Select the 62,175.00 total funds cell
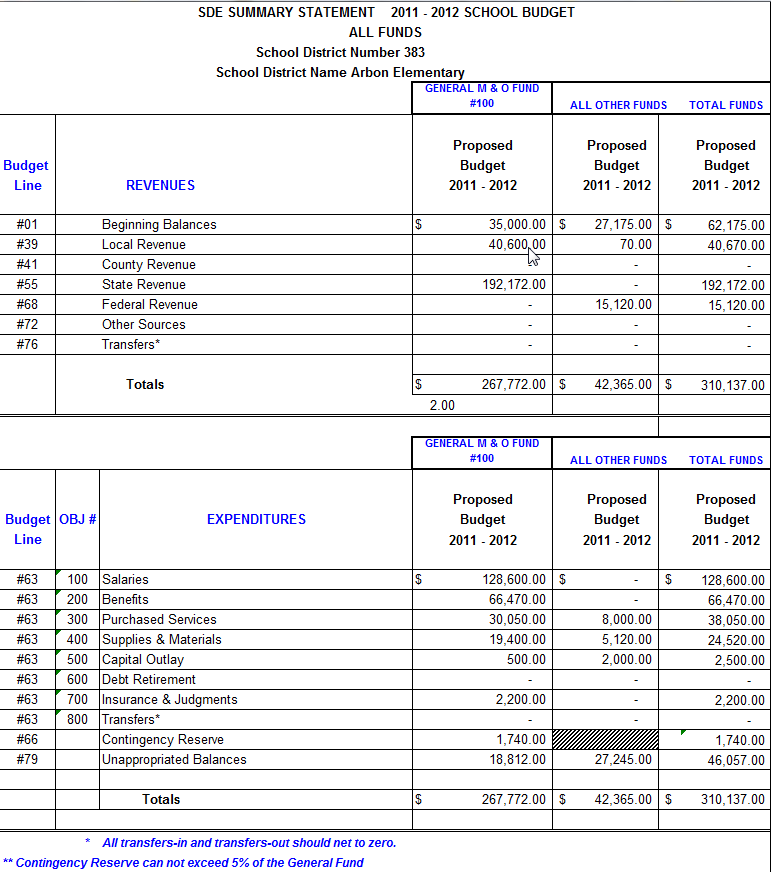Viewport: 771px width, 873px height. tap(715, 225)
